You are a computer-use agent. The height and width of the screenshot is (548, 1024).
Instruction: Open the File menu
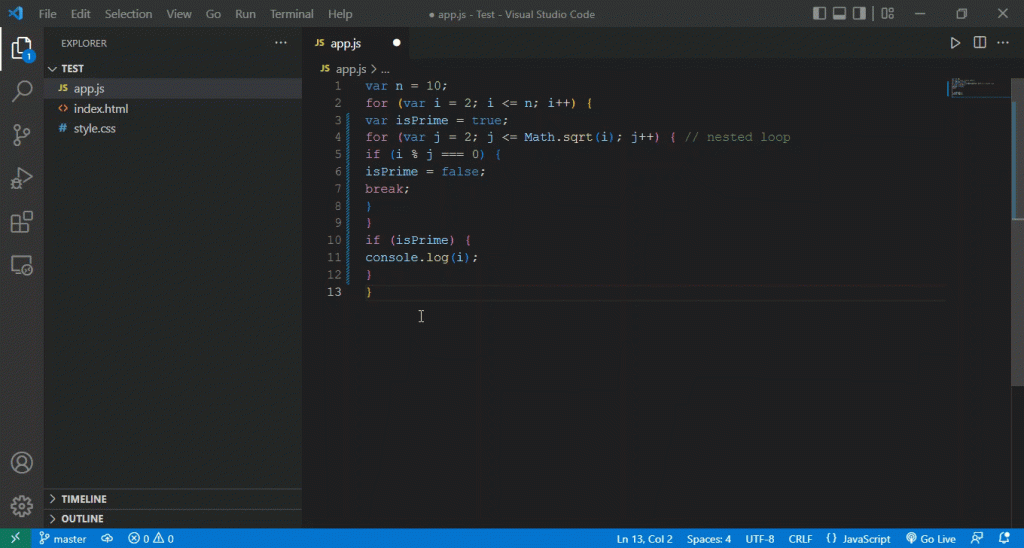click(x=48, y=14)
